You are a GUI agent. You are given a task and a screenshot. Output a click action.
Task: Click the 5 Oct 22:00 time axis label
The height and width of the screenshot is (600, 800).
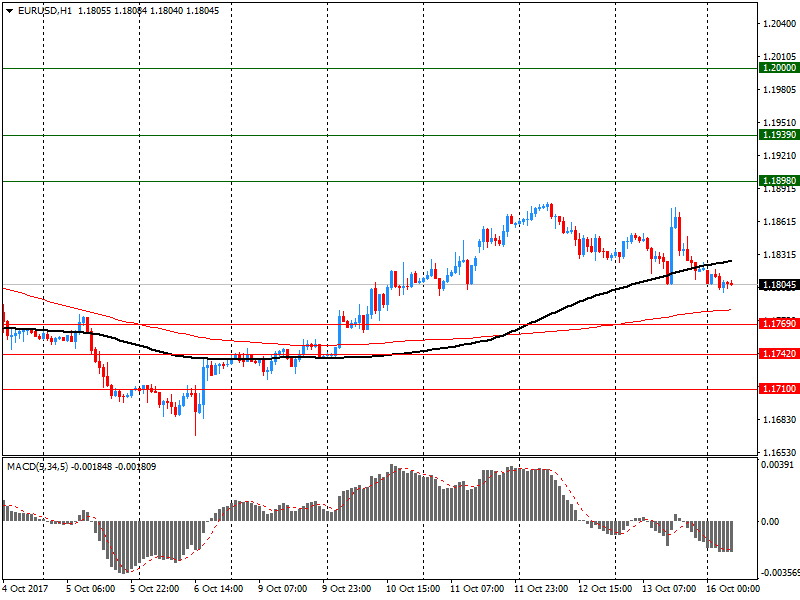pyautogui.click(x=155, y=588)
